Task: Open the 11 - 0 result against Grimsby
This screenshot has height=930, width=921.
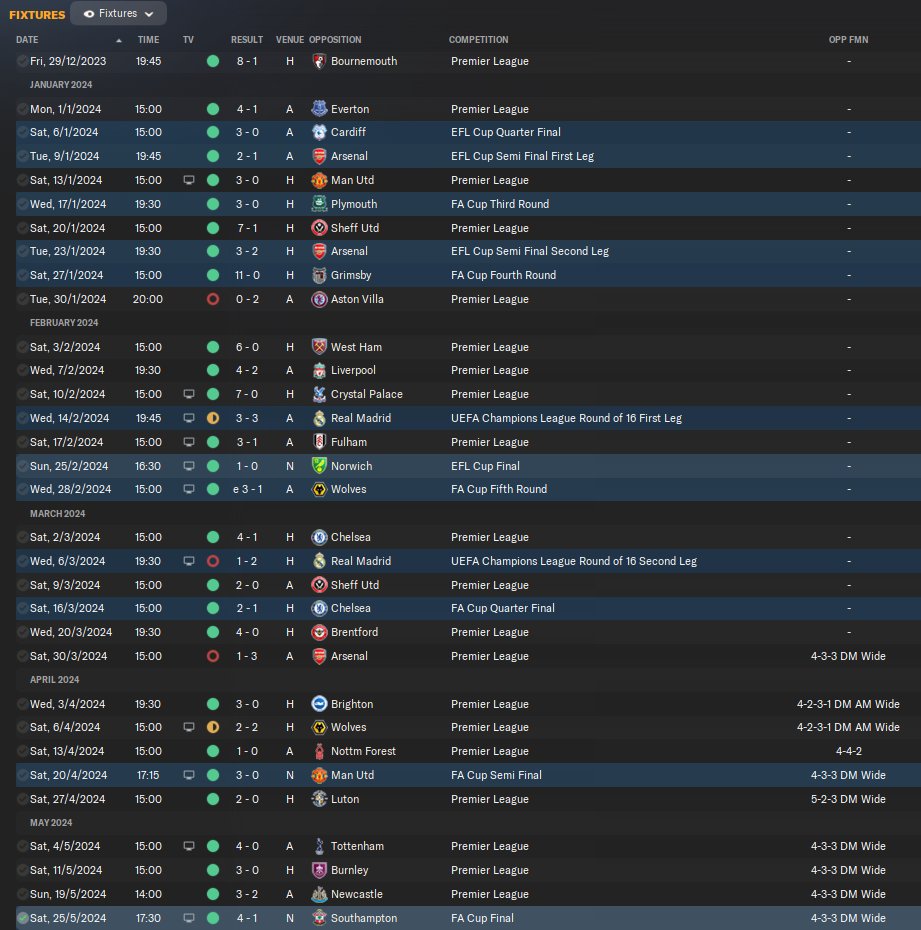Action: coord(247,275)
